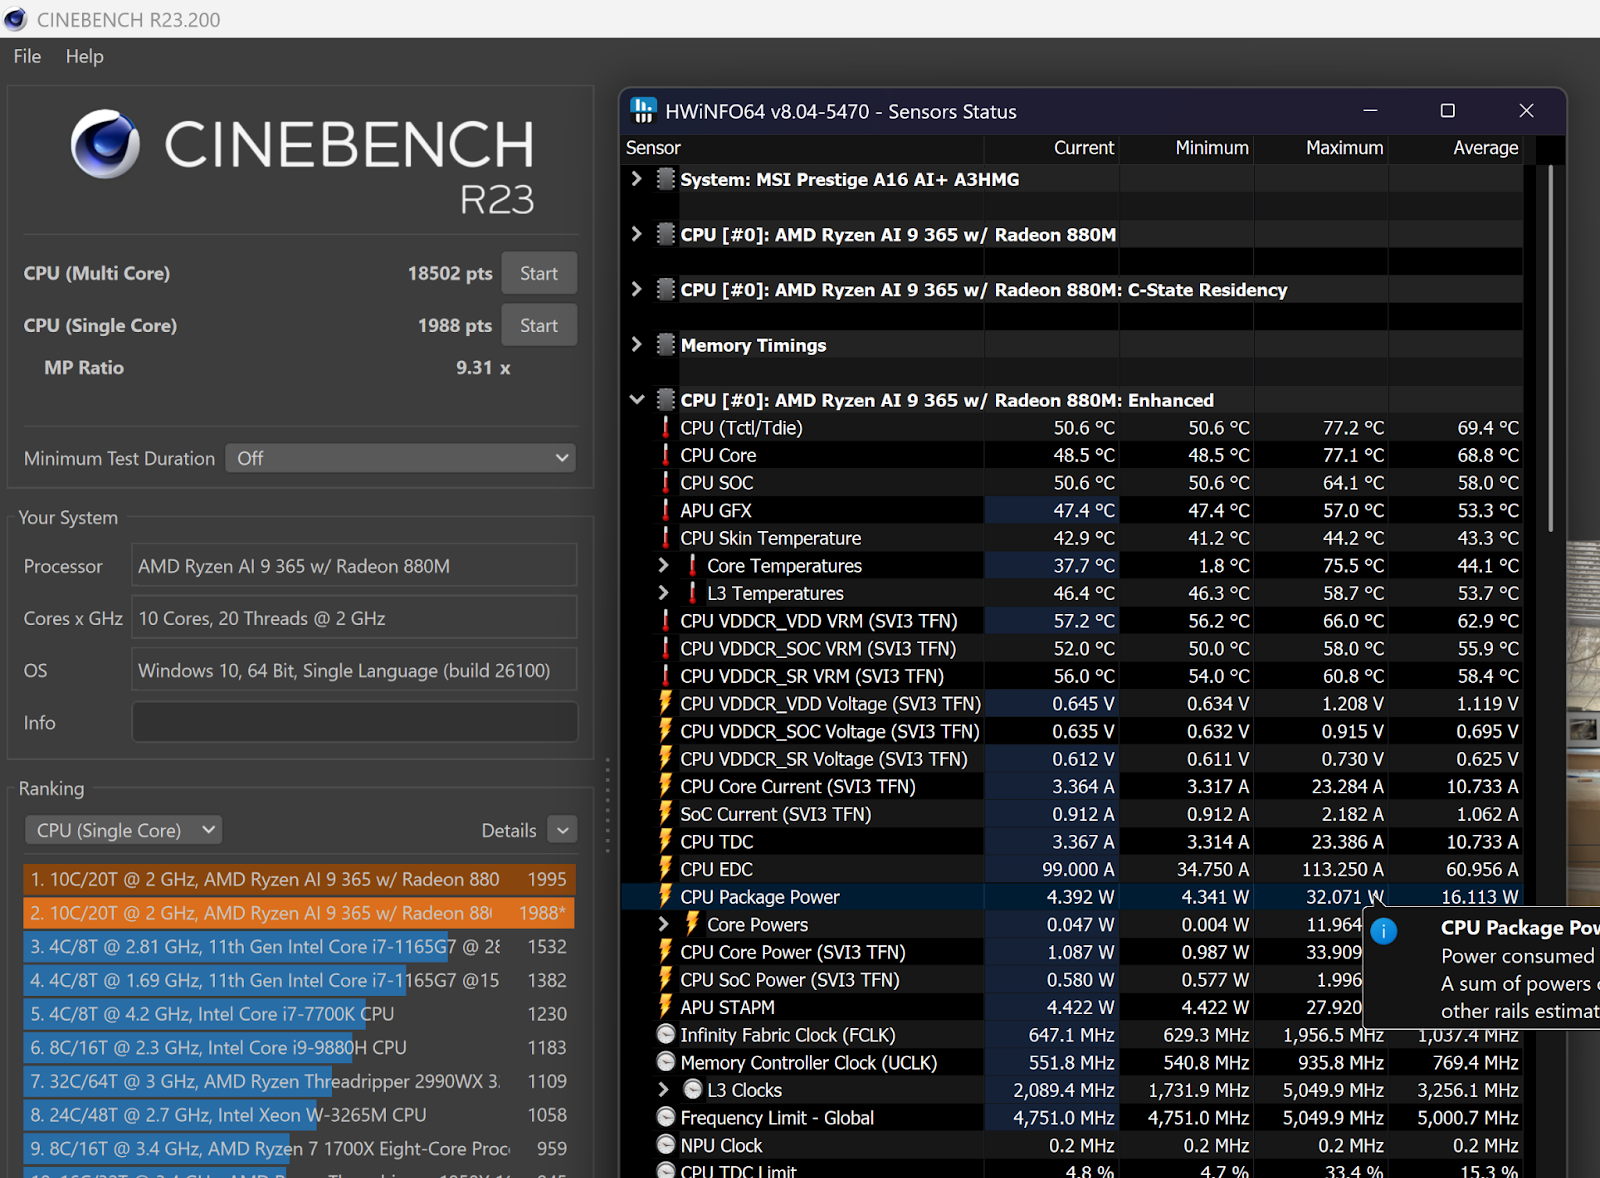Expand the Core Powers sub-list
The image size is (1600, 1178).
pos(663,924)
